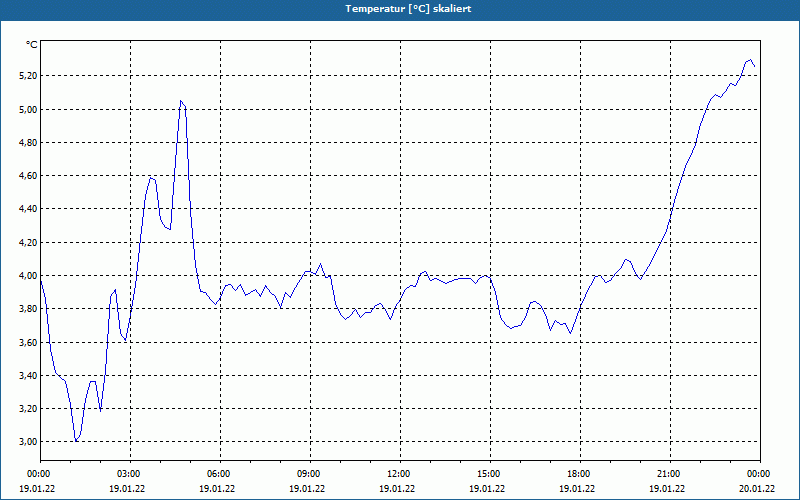The image size is (800, 500).
Task: Select the '19.01.22' date under 21:00
Action: tap(667, 488)
